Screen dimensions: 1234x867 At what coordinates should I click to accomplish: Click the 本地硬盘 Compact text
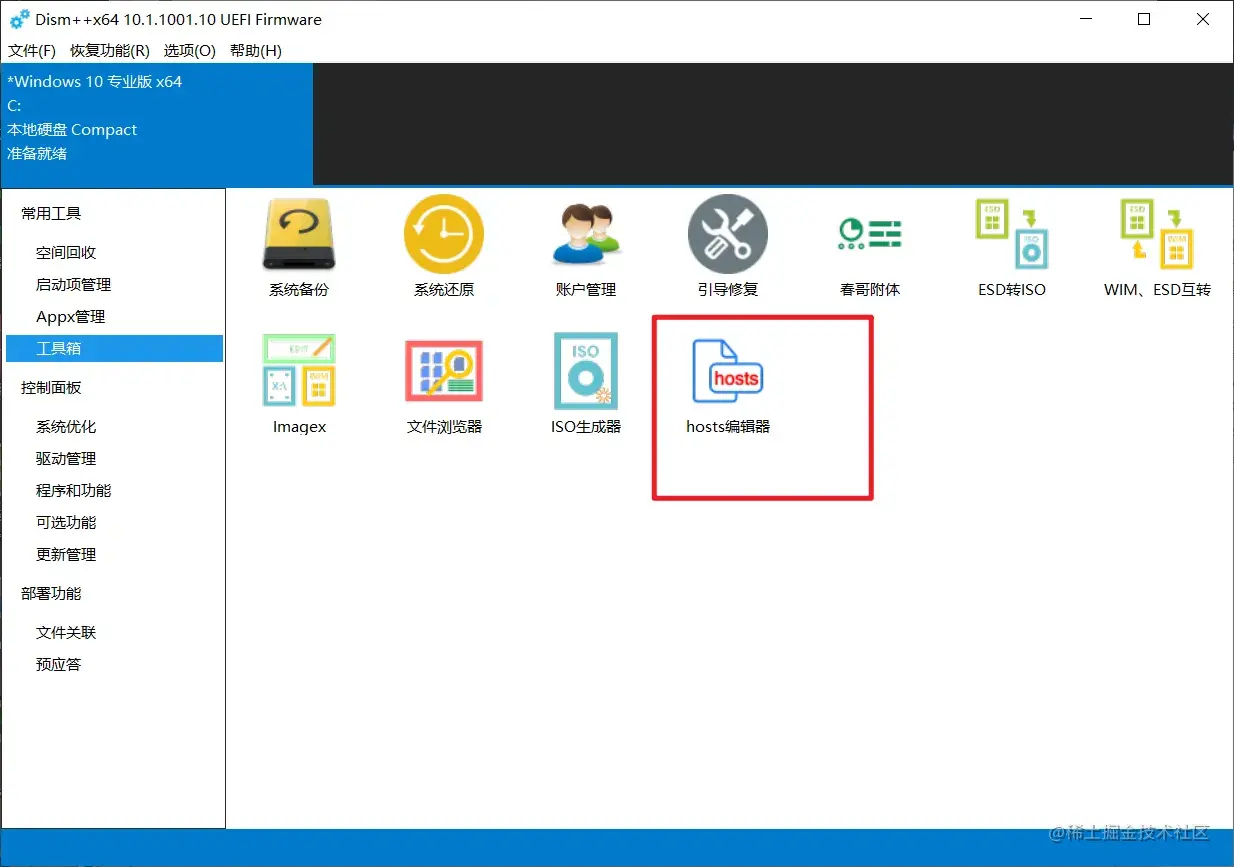tap(72, 130)
